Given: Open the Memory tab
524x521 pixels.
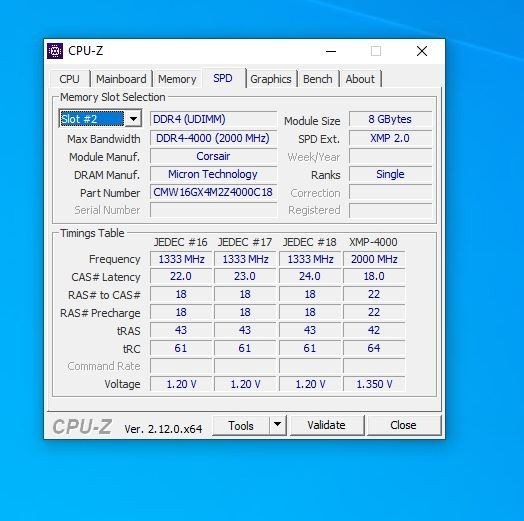Looking at the screenshot, I should point(177,79).
